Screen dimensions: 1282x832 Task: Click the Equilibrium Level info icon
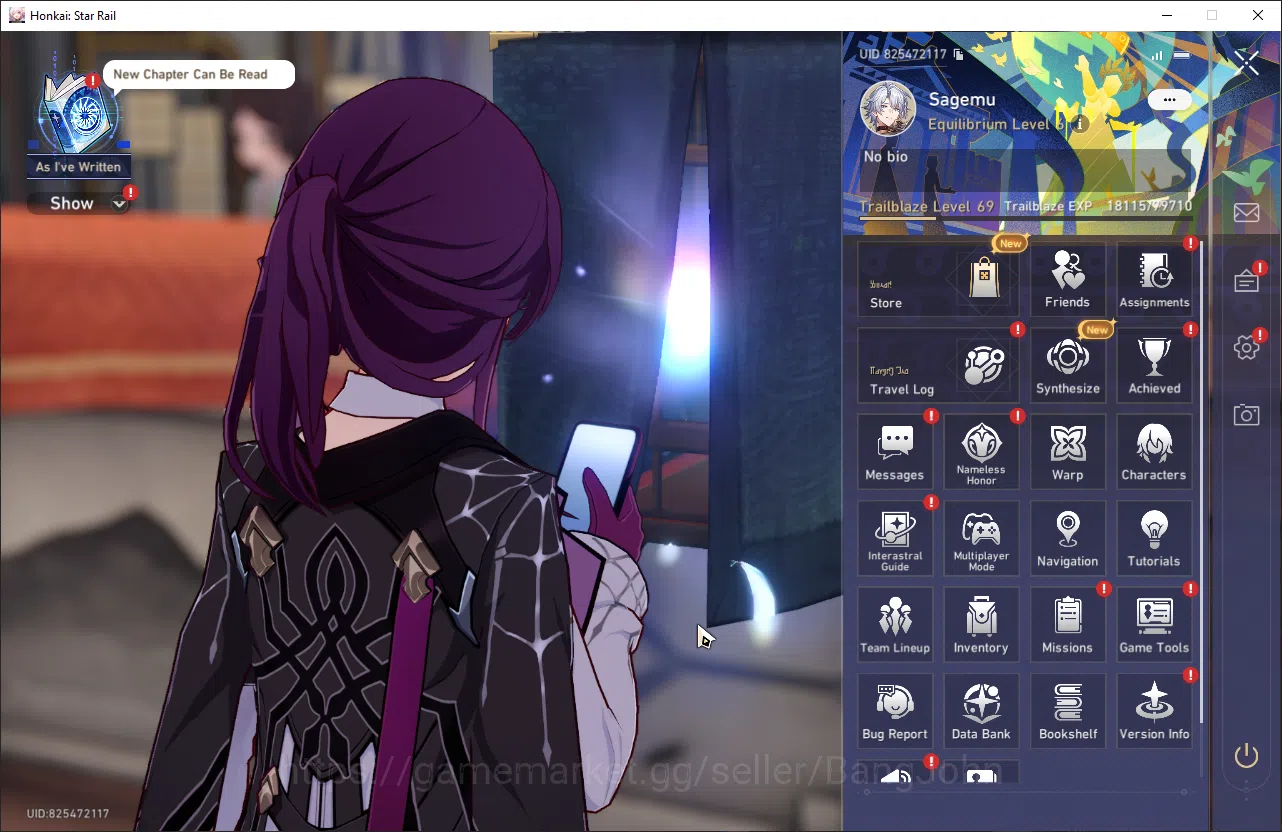coord(1080,124)
